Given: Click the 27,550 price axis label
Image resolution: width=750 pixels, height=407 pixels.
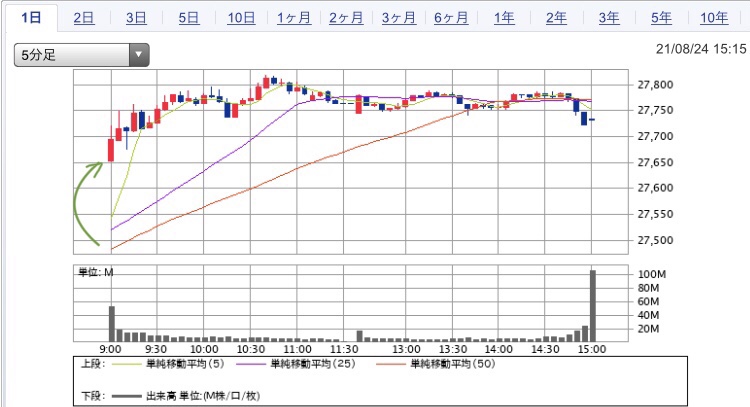Looking at the screenshot, I should 655,214.
